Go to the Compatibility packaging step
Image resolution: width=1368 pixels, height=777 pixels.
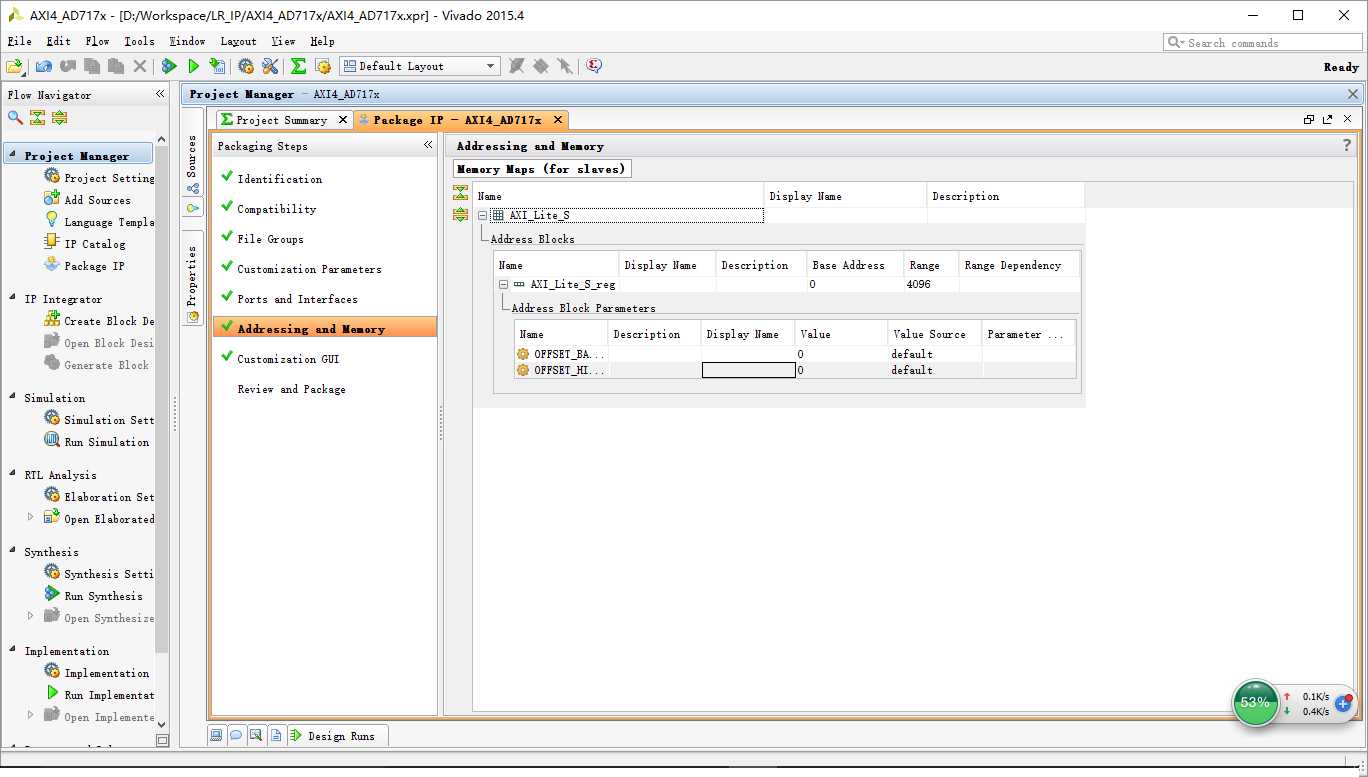click(276, 209)
